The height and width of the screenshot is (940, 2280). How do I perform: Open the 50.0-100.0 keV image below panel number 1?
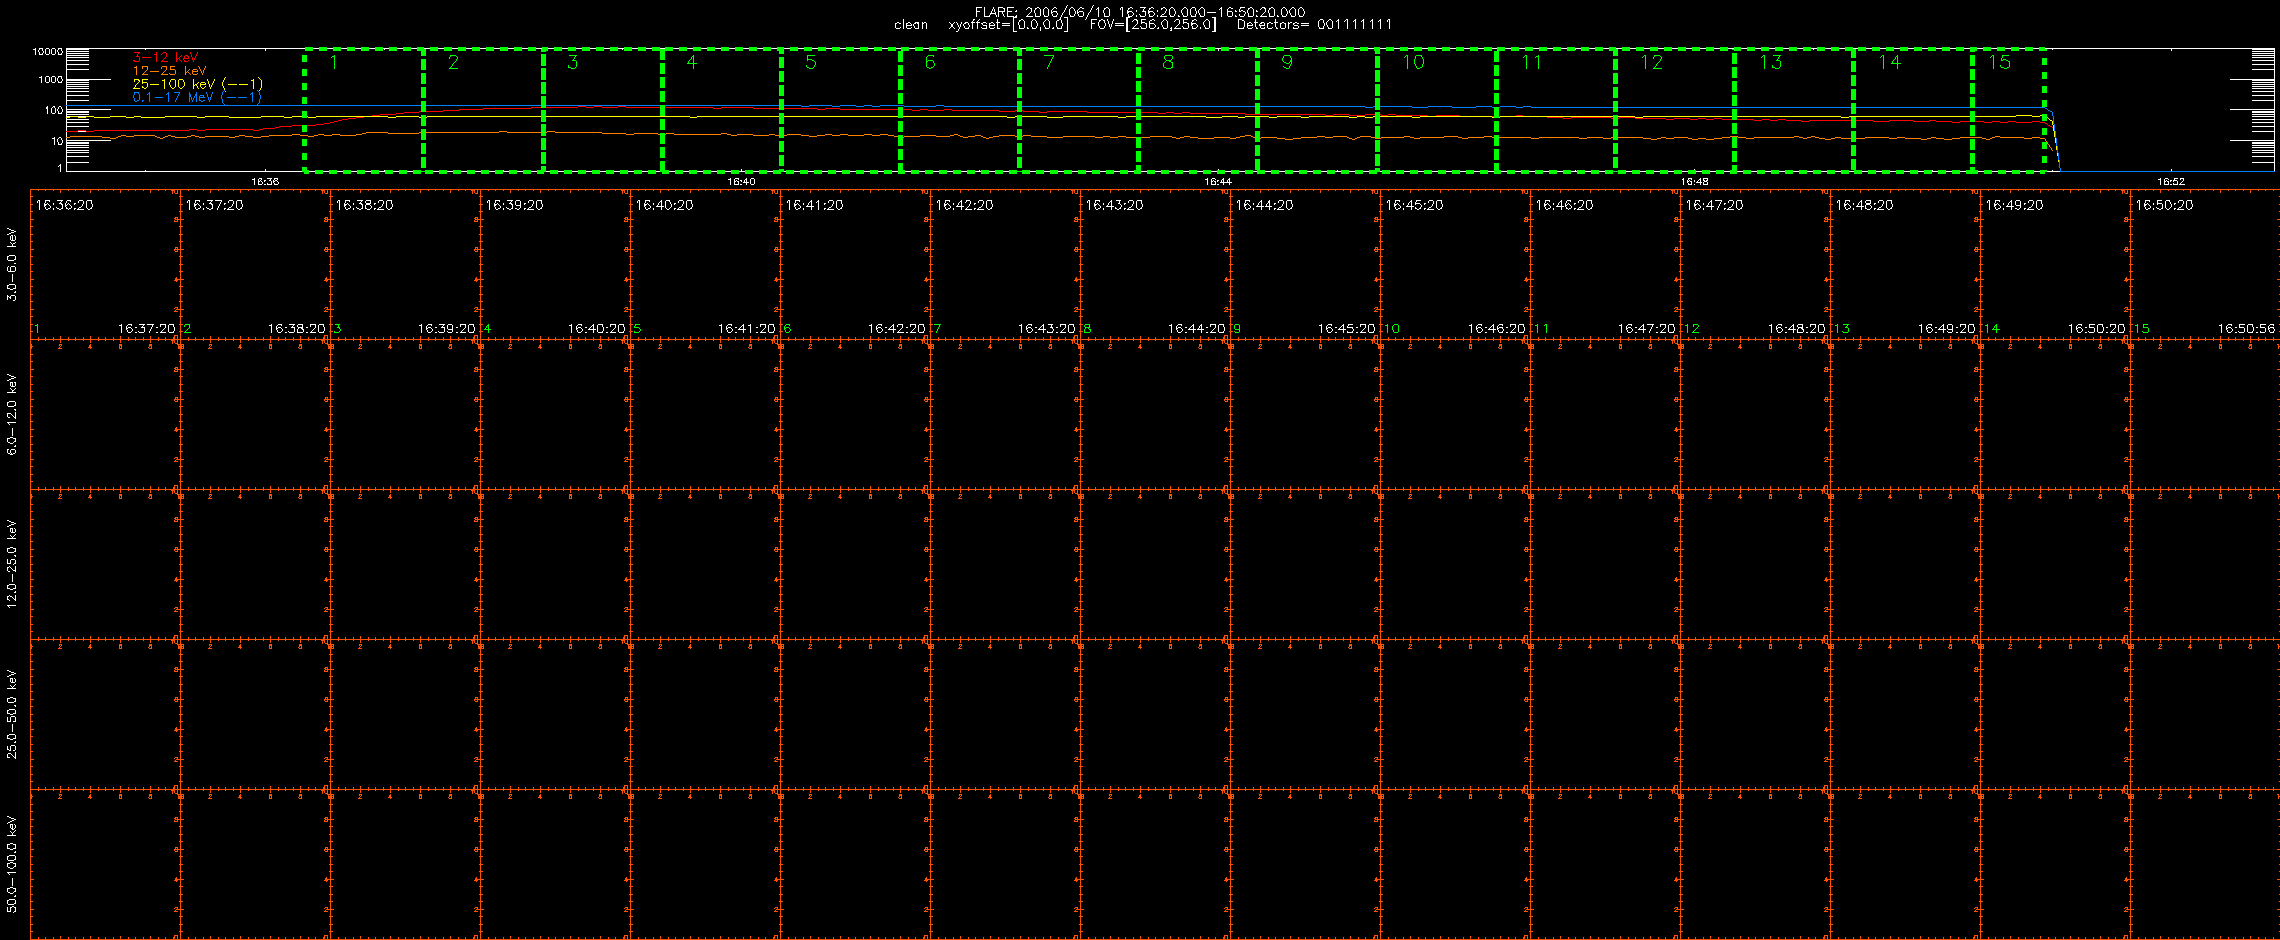click(105, 864)
